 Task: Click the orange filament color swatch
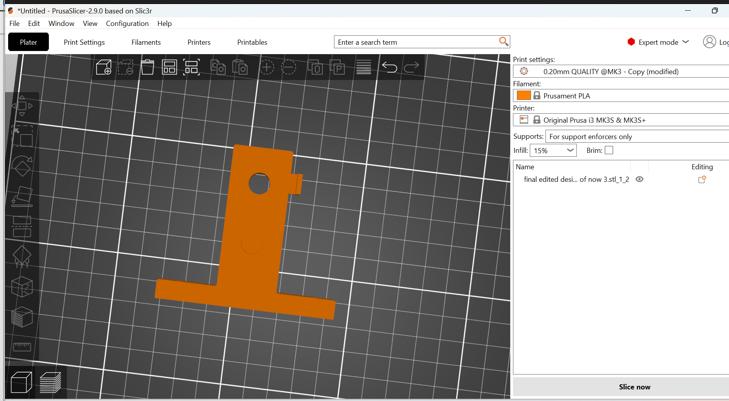click(524, 95)
